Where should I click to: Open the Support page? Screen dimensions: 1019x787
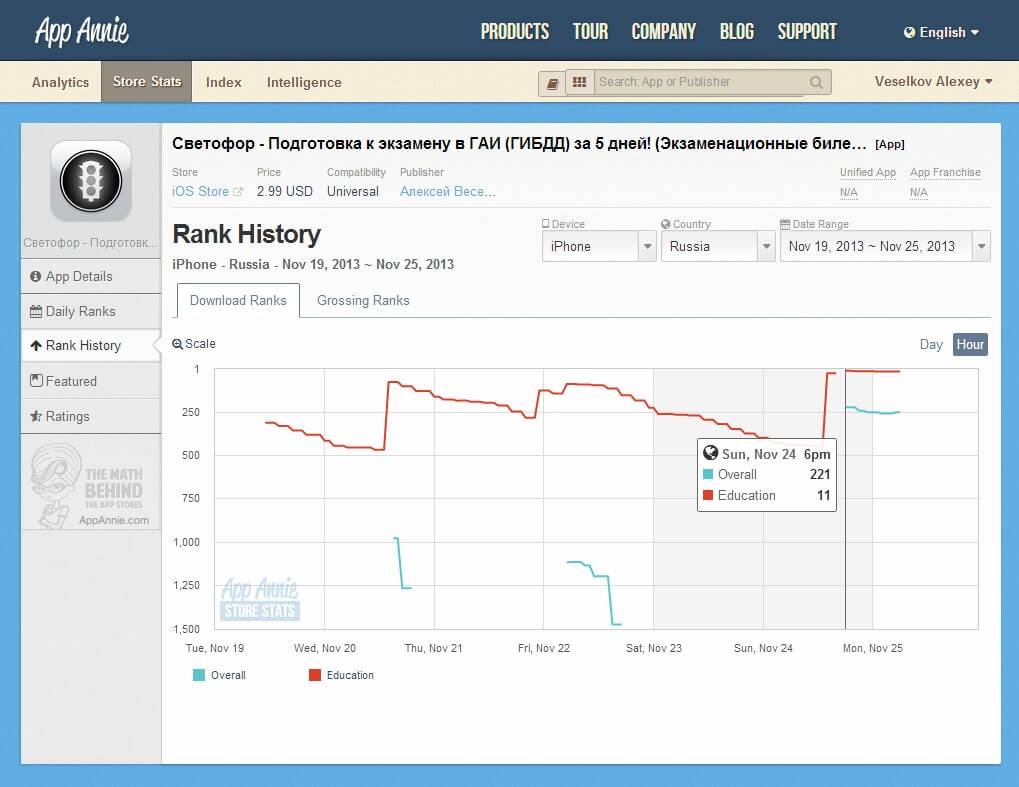pyautogui.click(x=807, y=31)
